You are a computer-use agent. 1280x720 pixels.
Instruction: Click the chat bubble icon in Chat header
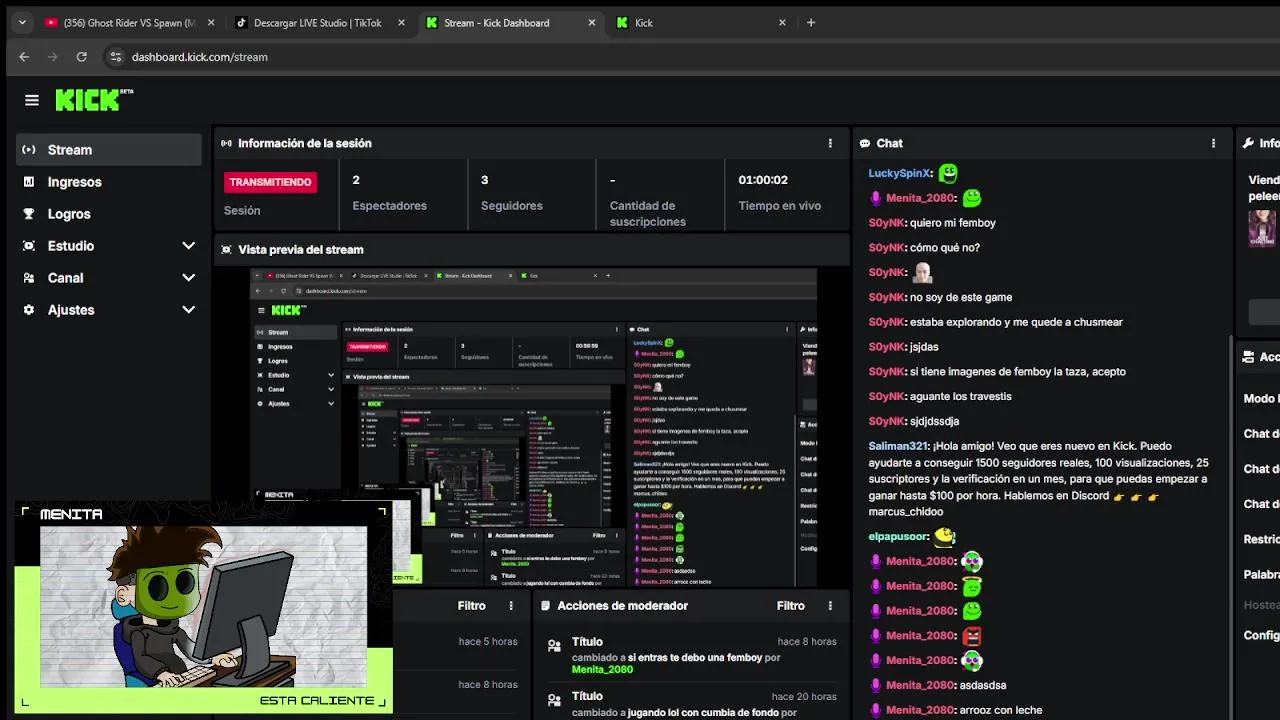click(865, 144)
